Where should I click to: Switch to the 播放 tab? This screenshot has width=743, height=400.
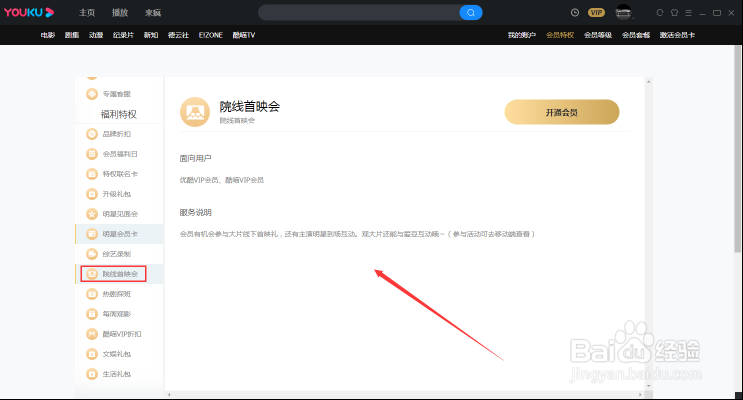[x=120, y=13]
